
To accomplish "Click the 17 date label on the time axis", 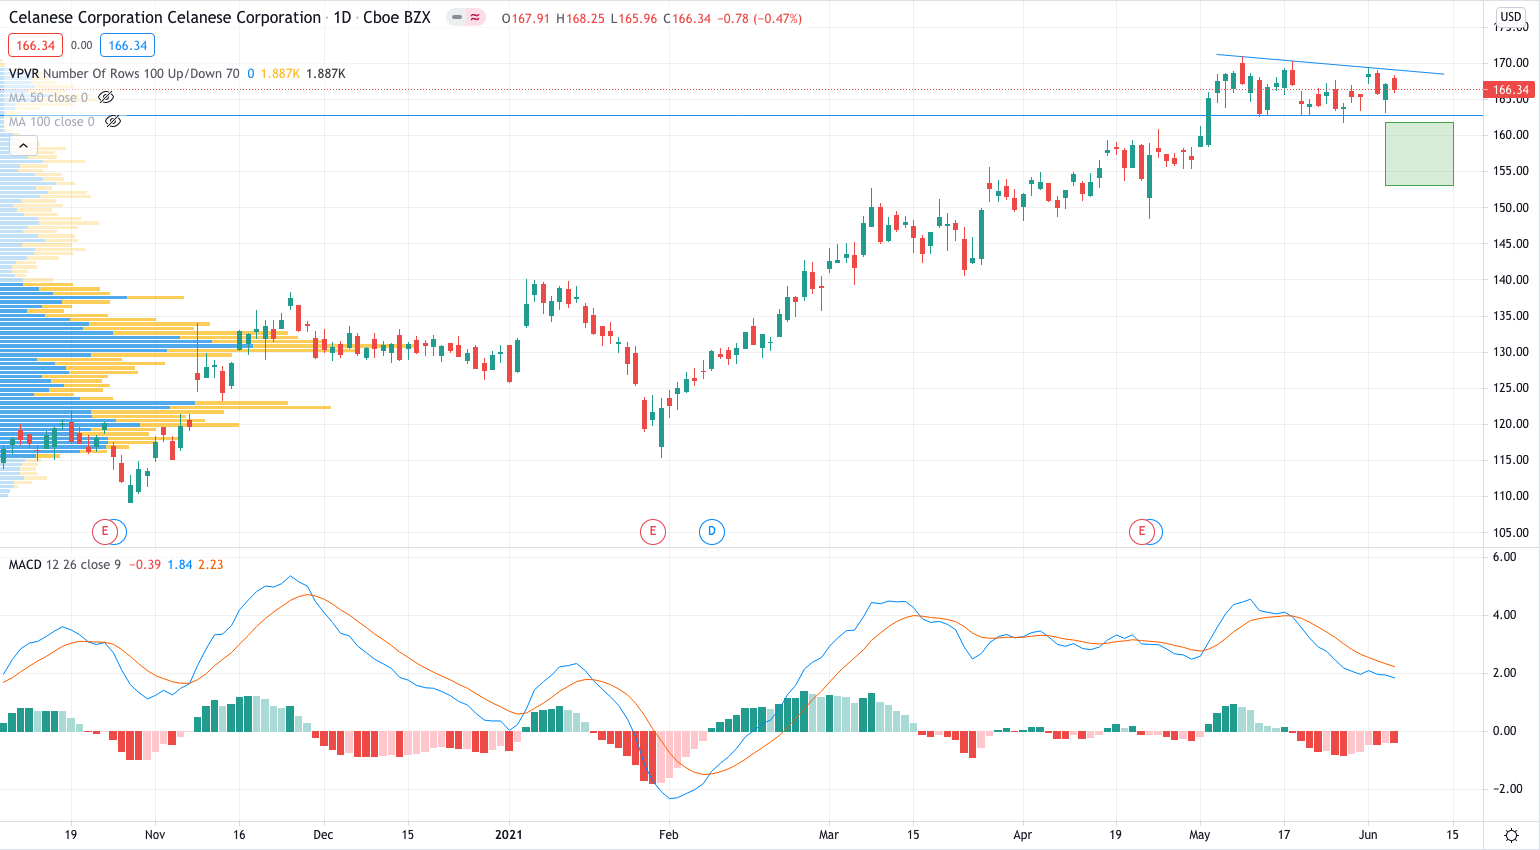I will click(x=1284, y=834).
